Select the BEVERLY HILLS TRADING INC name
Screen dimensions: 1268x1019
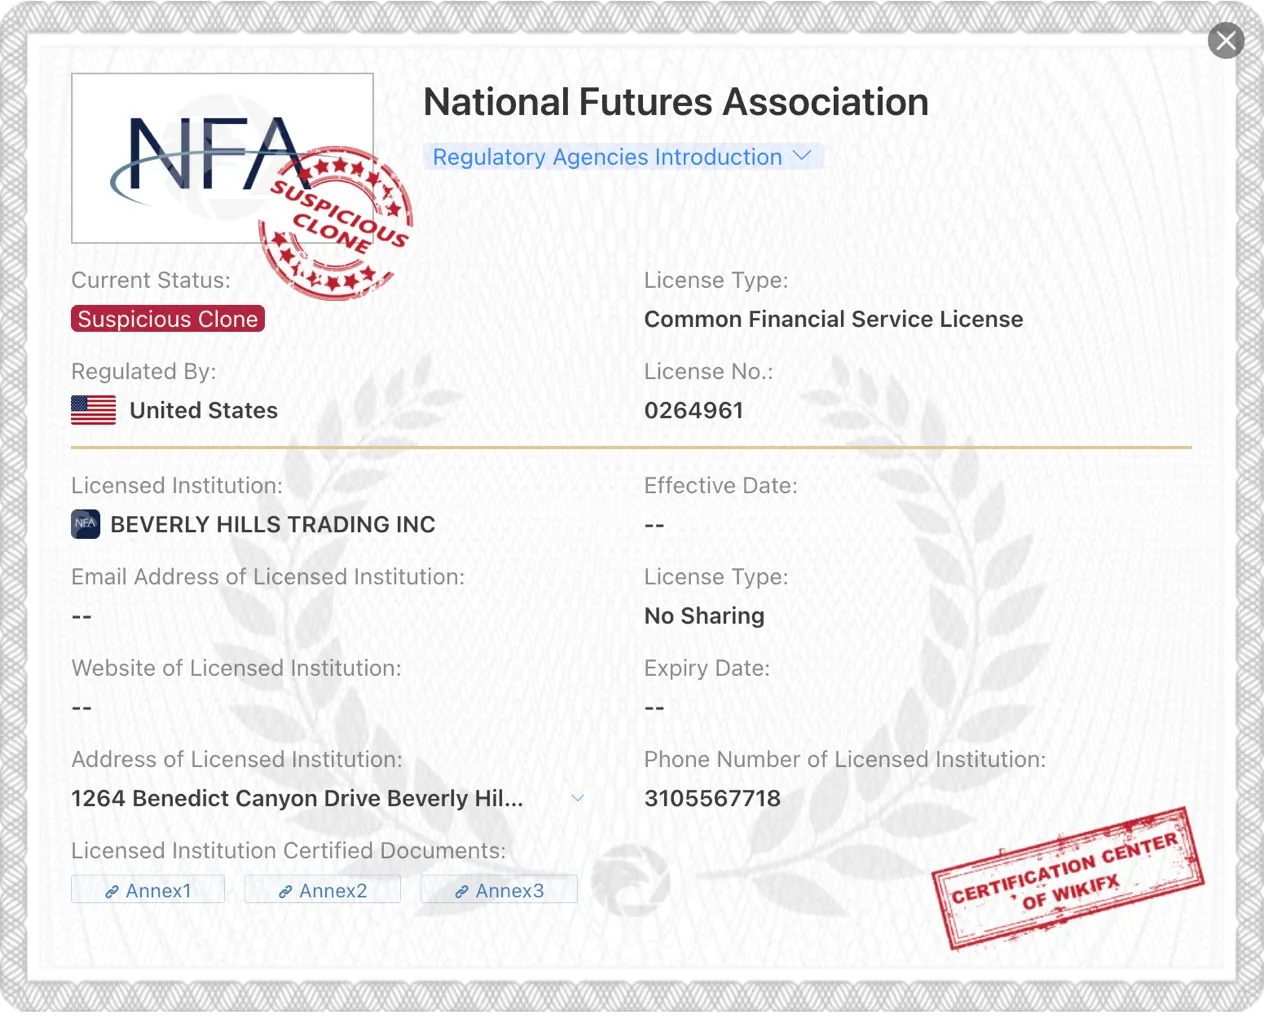[274, 526]
